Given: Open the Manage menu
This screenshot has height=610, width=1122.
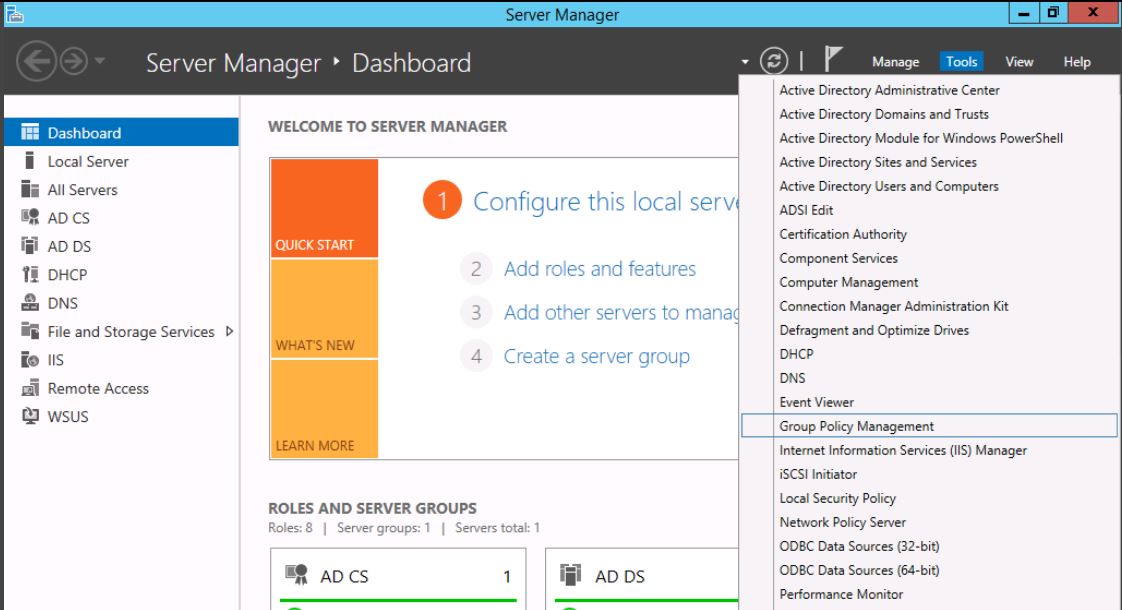Looking at the screenshot, I should [x=895, y=62].
